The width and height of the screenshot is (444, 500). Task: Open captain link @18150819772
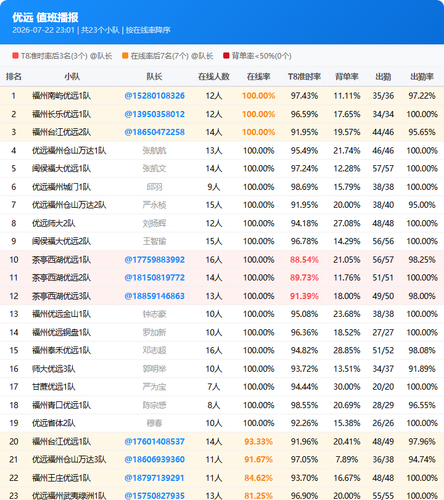point(154,278)
